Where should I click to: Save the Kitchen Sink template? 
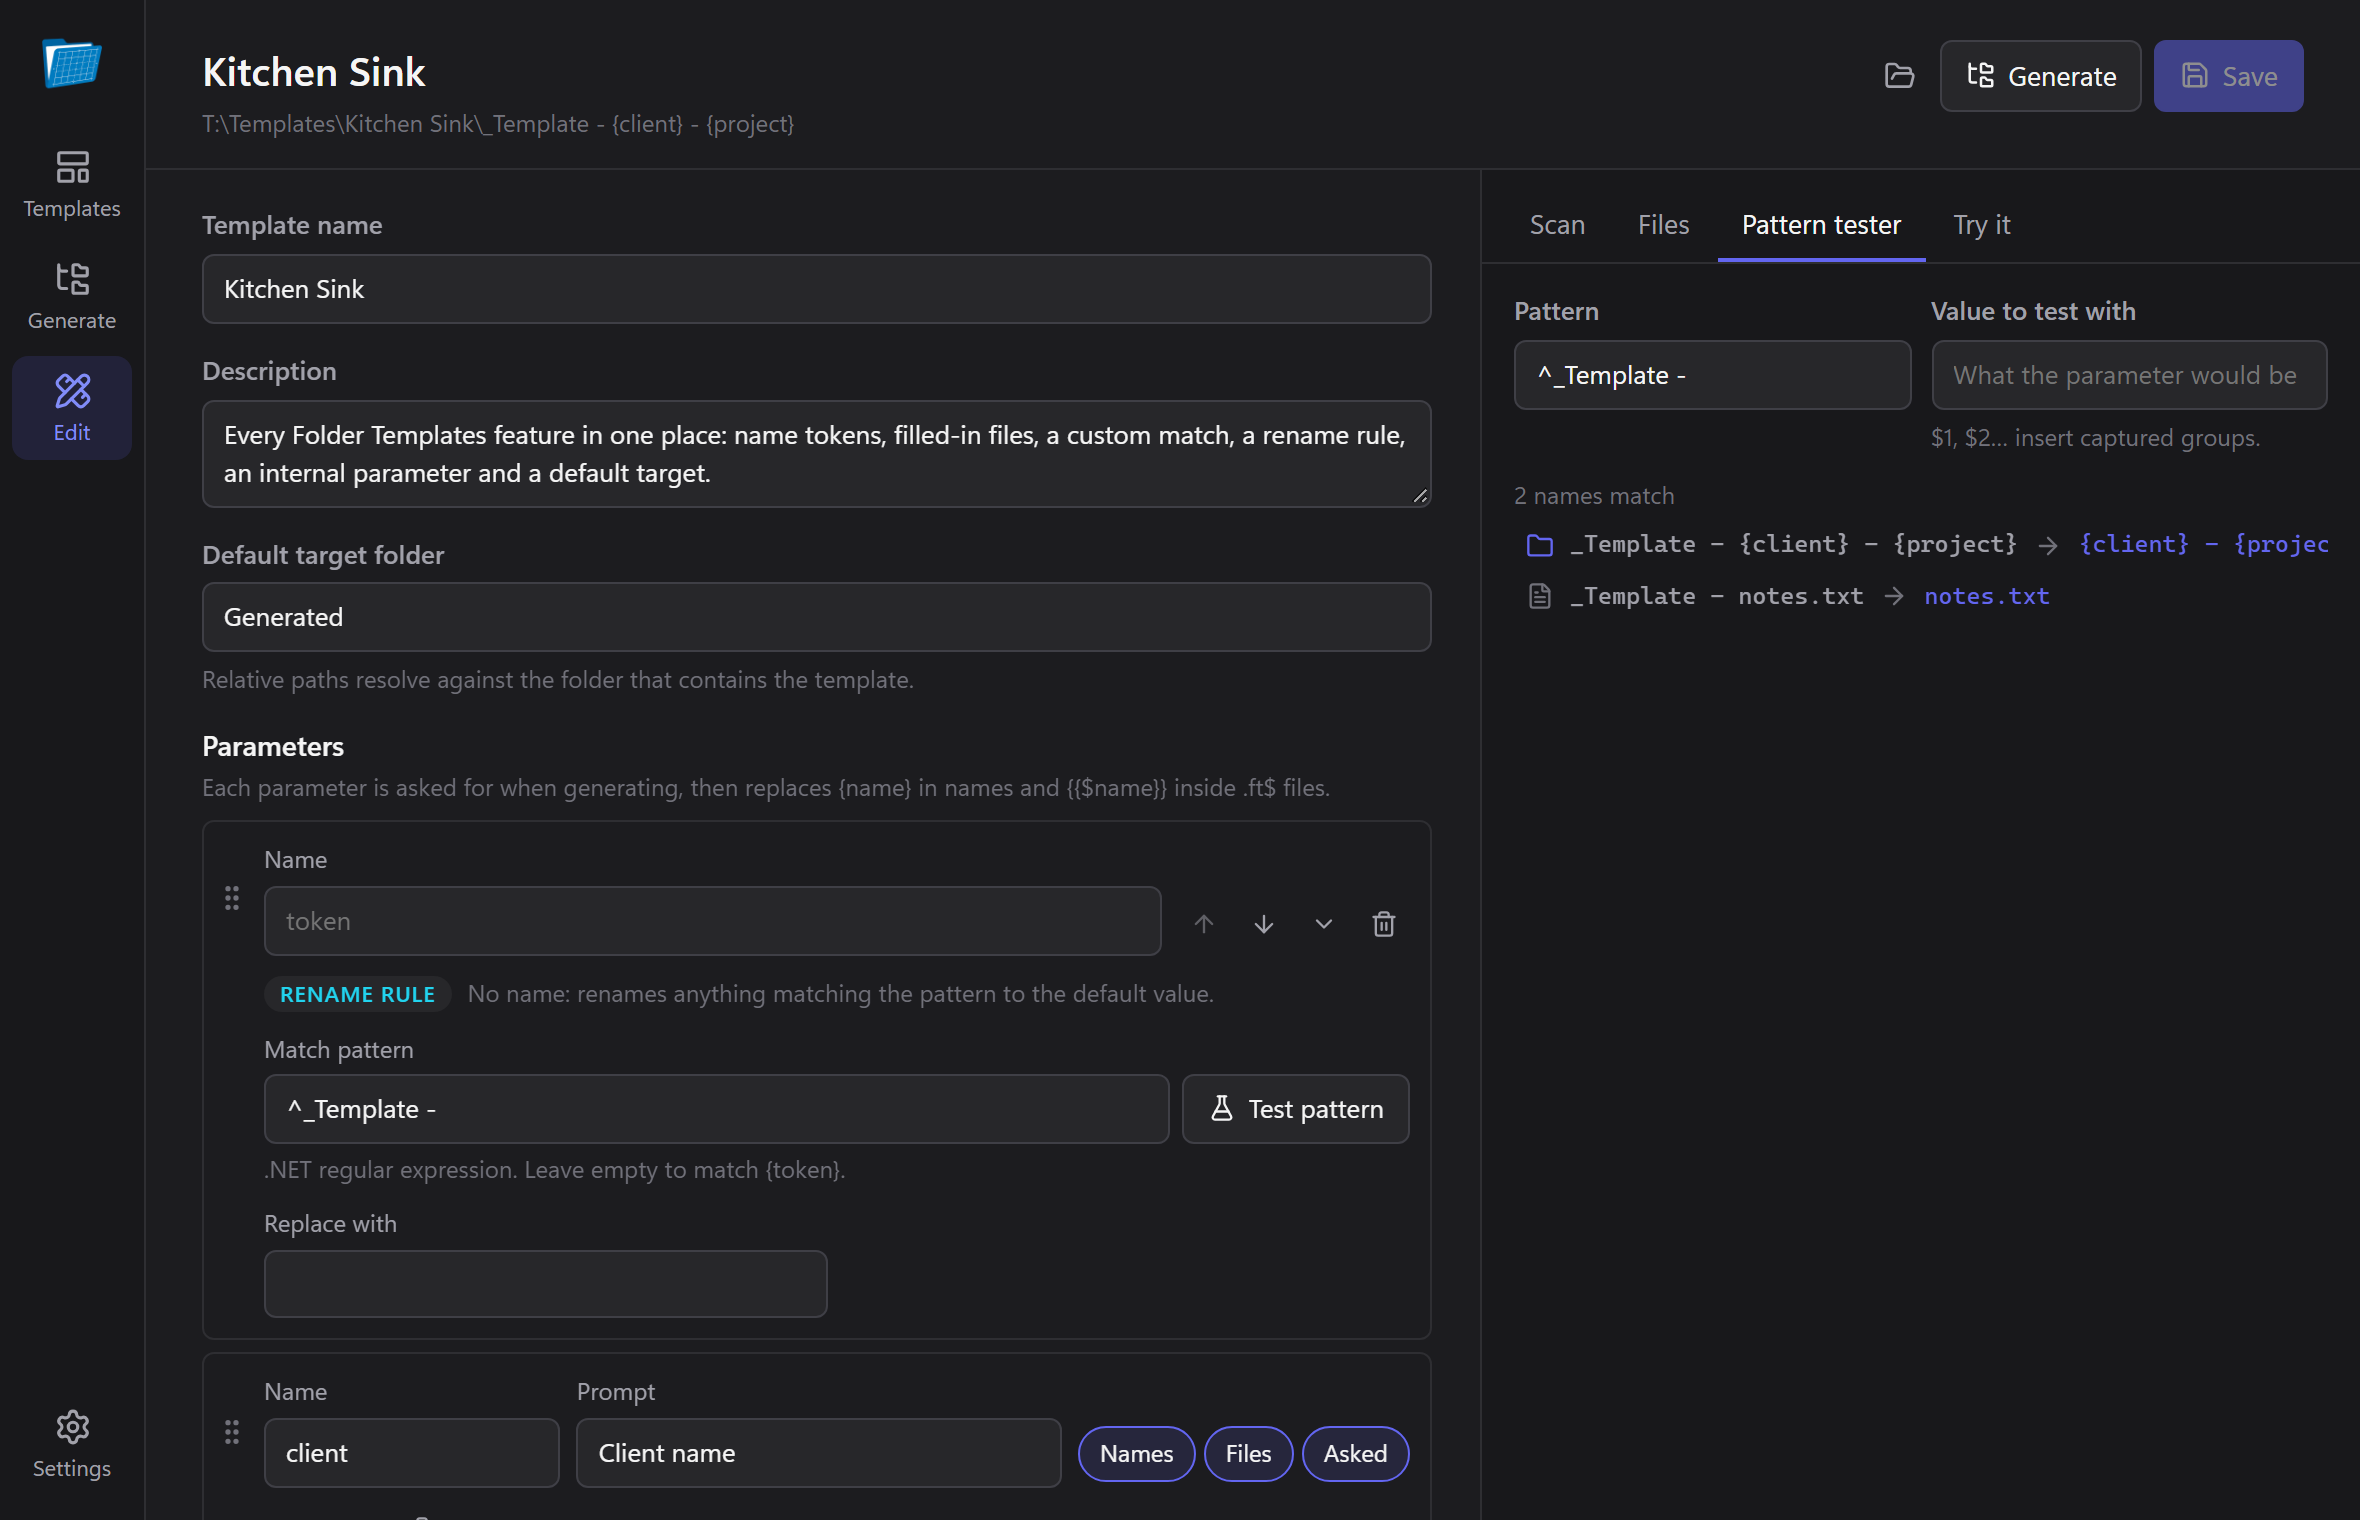(x=2228, y=76)
